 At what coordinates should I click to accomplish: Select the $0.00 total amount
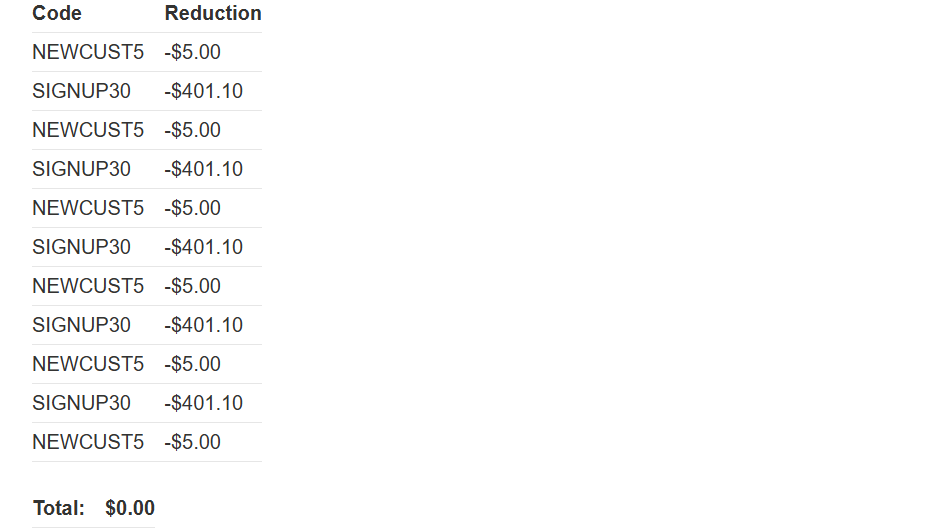130,508
